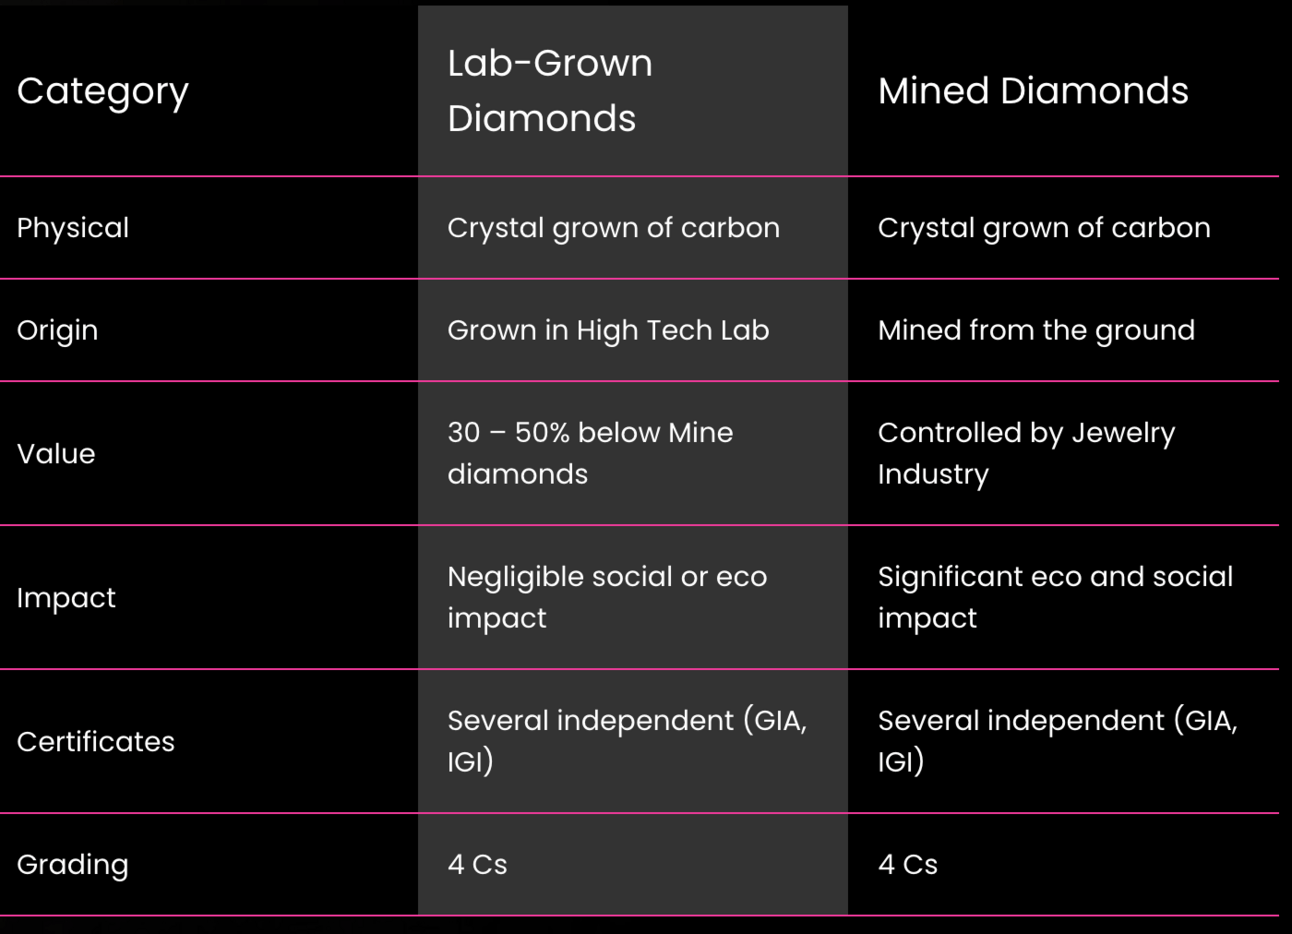1292x934 pixels.
Task: Click the Physical row label
Action: (x=73, y=228)
